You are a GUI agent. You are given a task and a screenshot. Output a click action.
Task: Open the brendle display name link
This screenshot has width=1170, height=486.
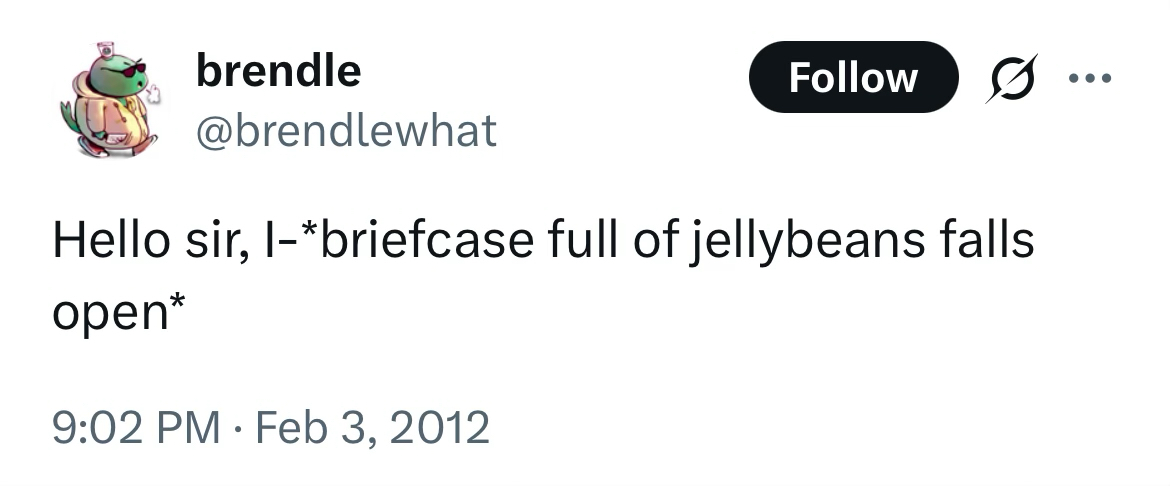(278, 71)
